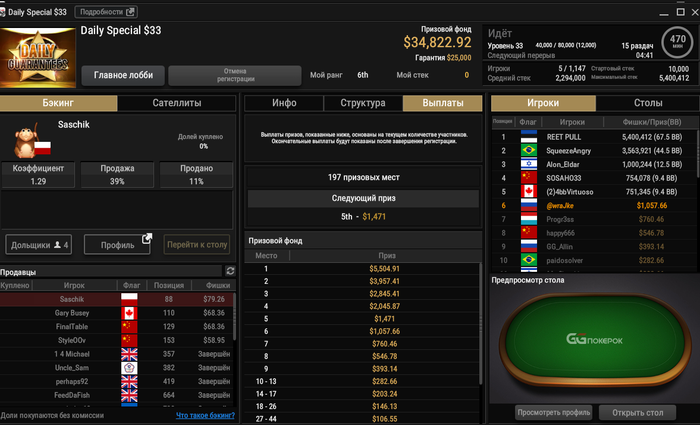This screenshot has height=425, width=700.
Task: Click the payouts list scrollbar
Action: (x=480, y=323)
